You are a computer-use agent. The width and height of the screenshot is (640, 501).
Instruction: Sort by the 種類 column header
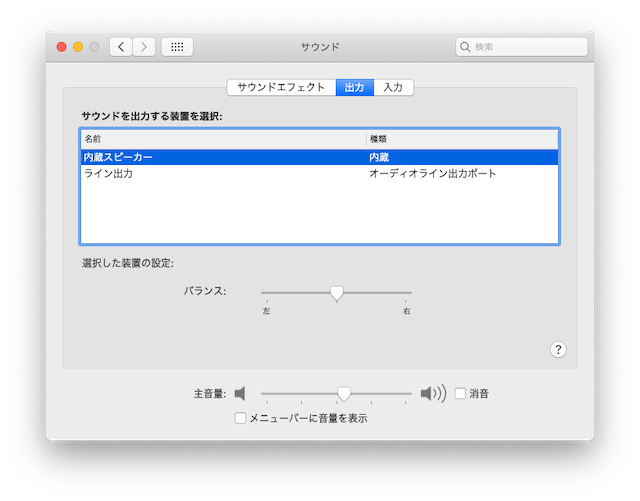462,139
